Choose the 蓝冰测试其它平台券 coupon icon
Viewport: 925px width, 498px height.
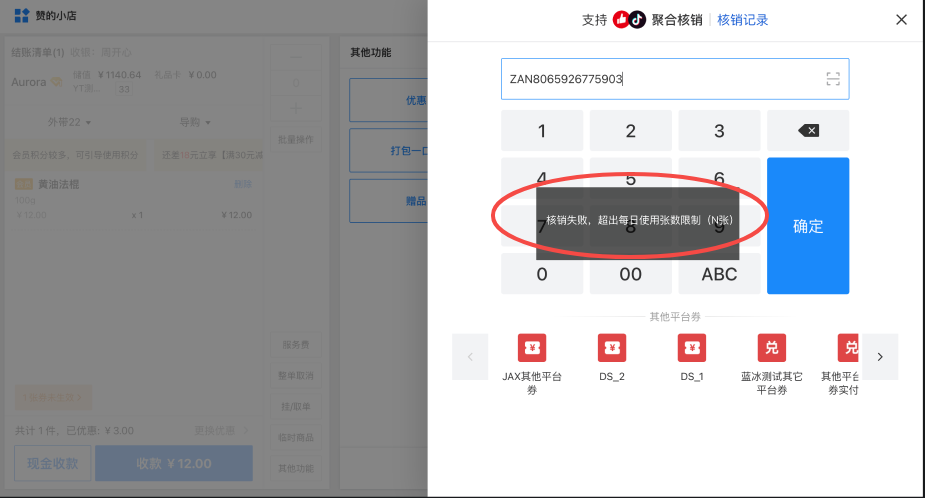coord(771,348)
